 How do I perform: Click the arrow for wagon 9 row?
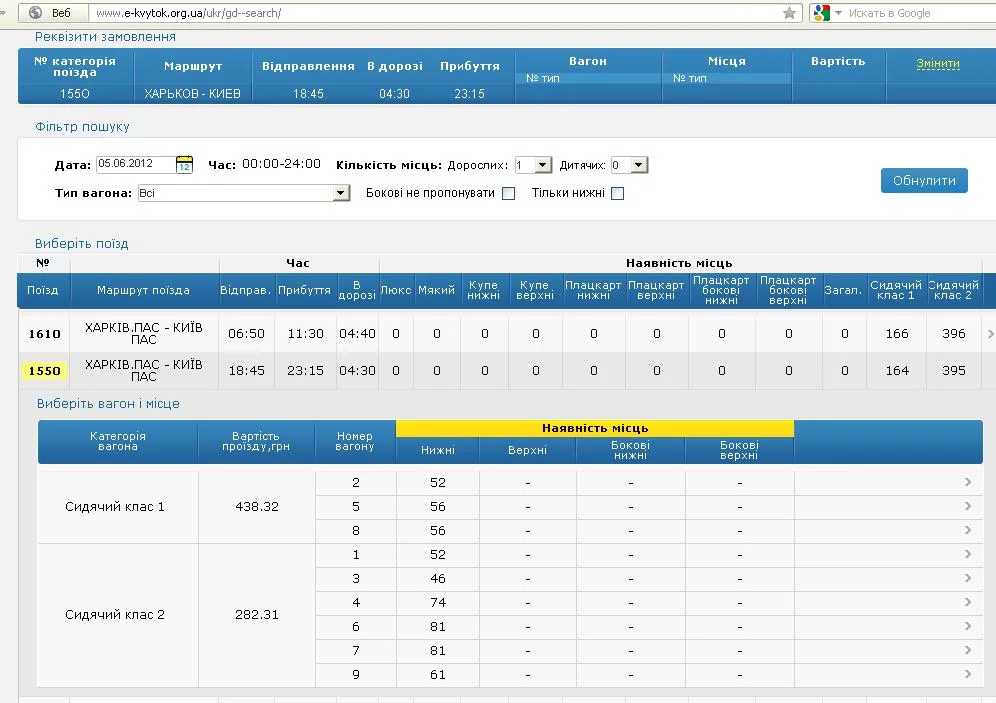click(968, 675)
